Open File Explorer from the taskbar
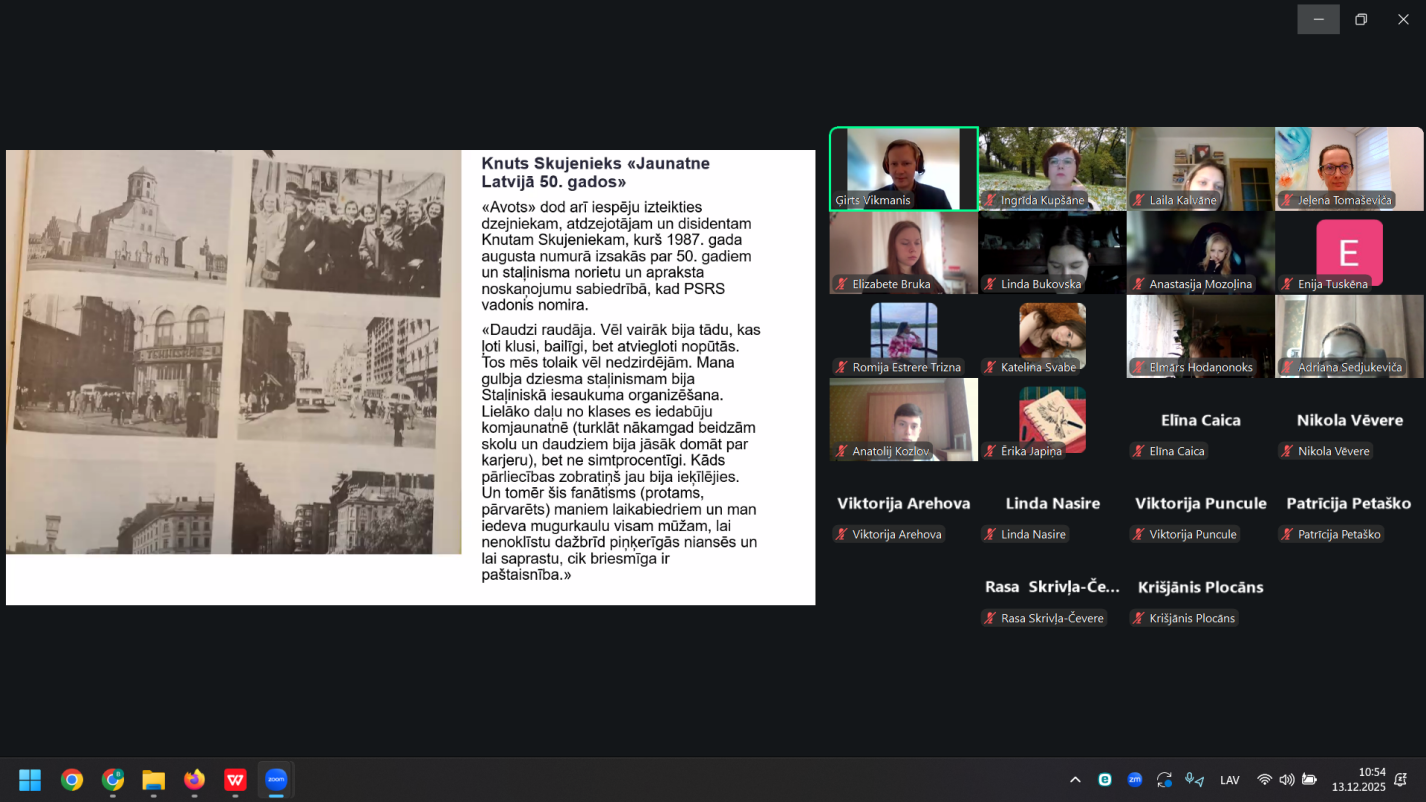This screenshot has width=1426, height=802. tap(153, 780)
